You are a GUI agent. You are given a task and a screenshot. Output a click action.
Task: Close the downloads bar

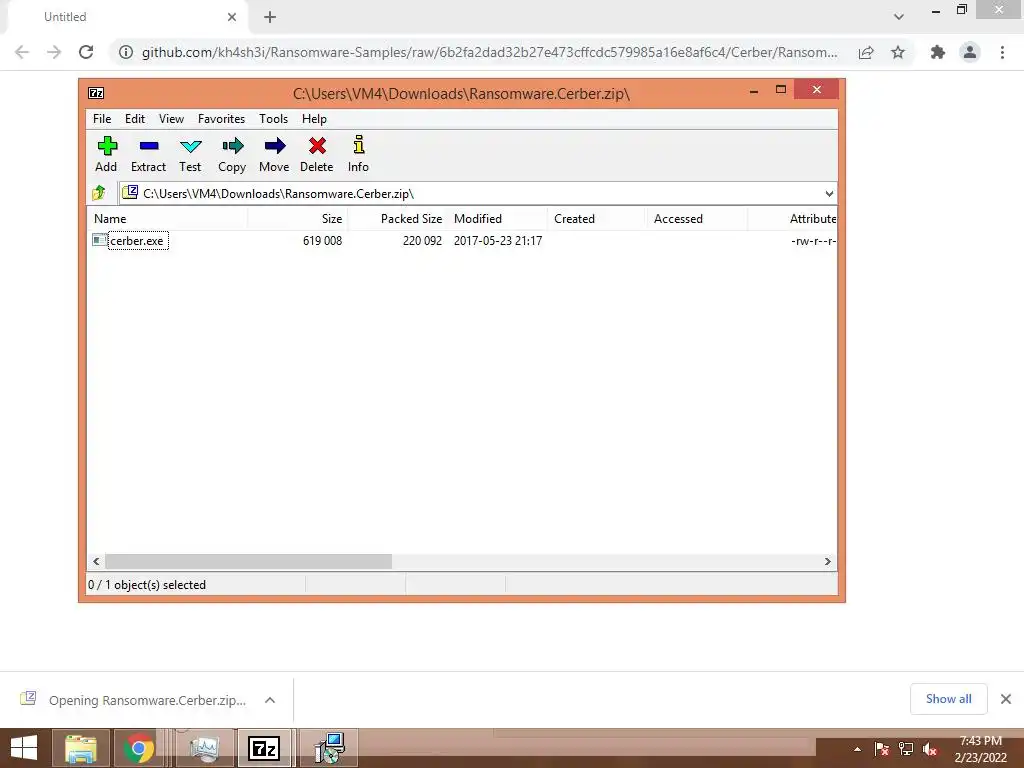pos(1006,699)
